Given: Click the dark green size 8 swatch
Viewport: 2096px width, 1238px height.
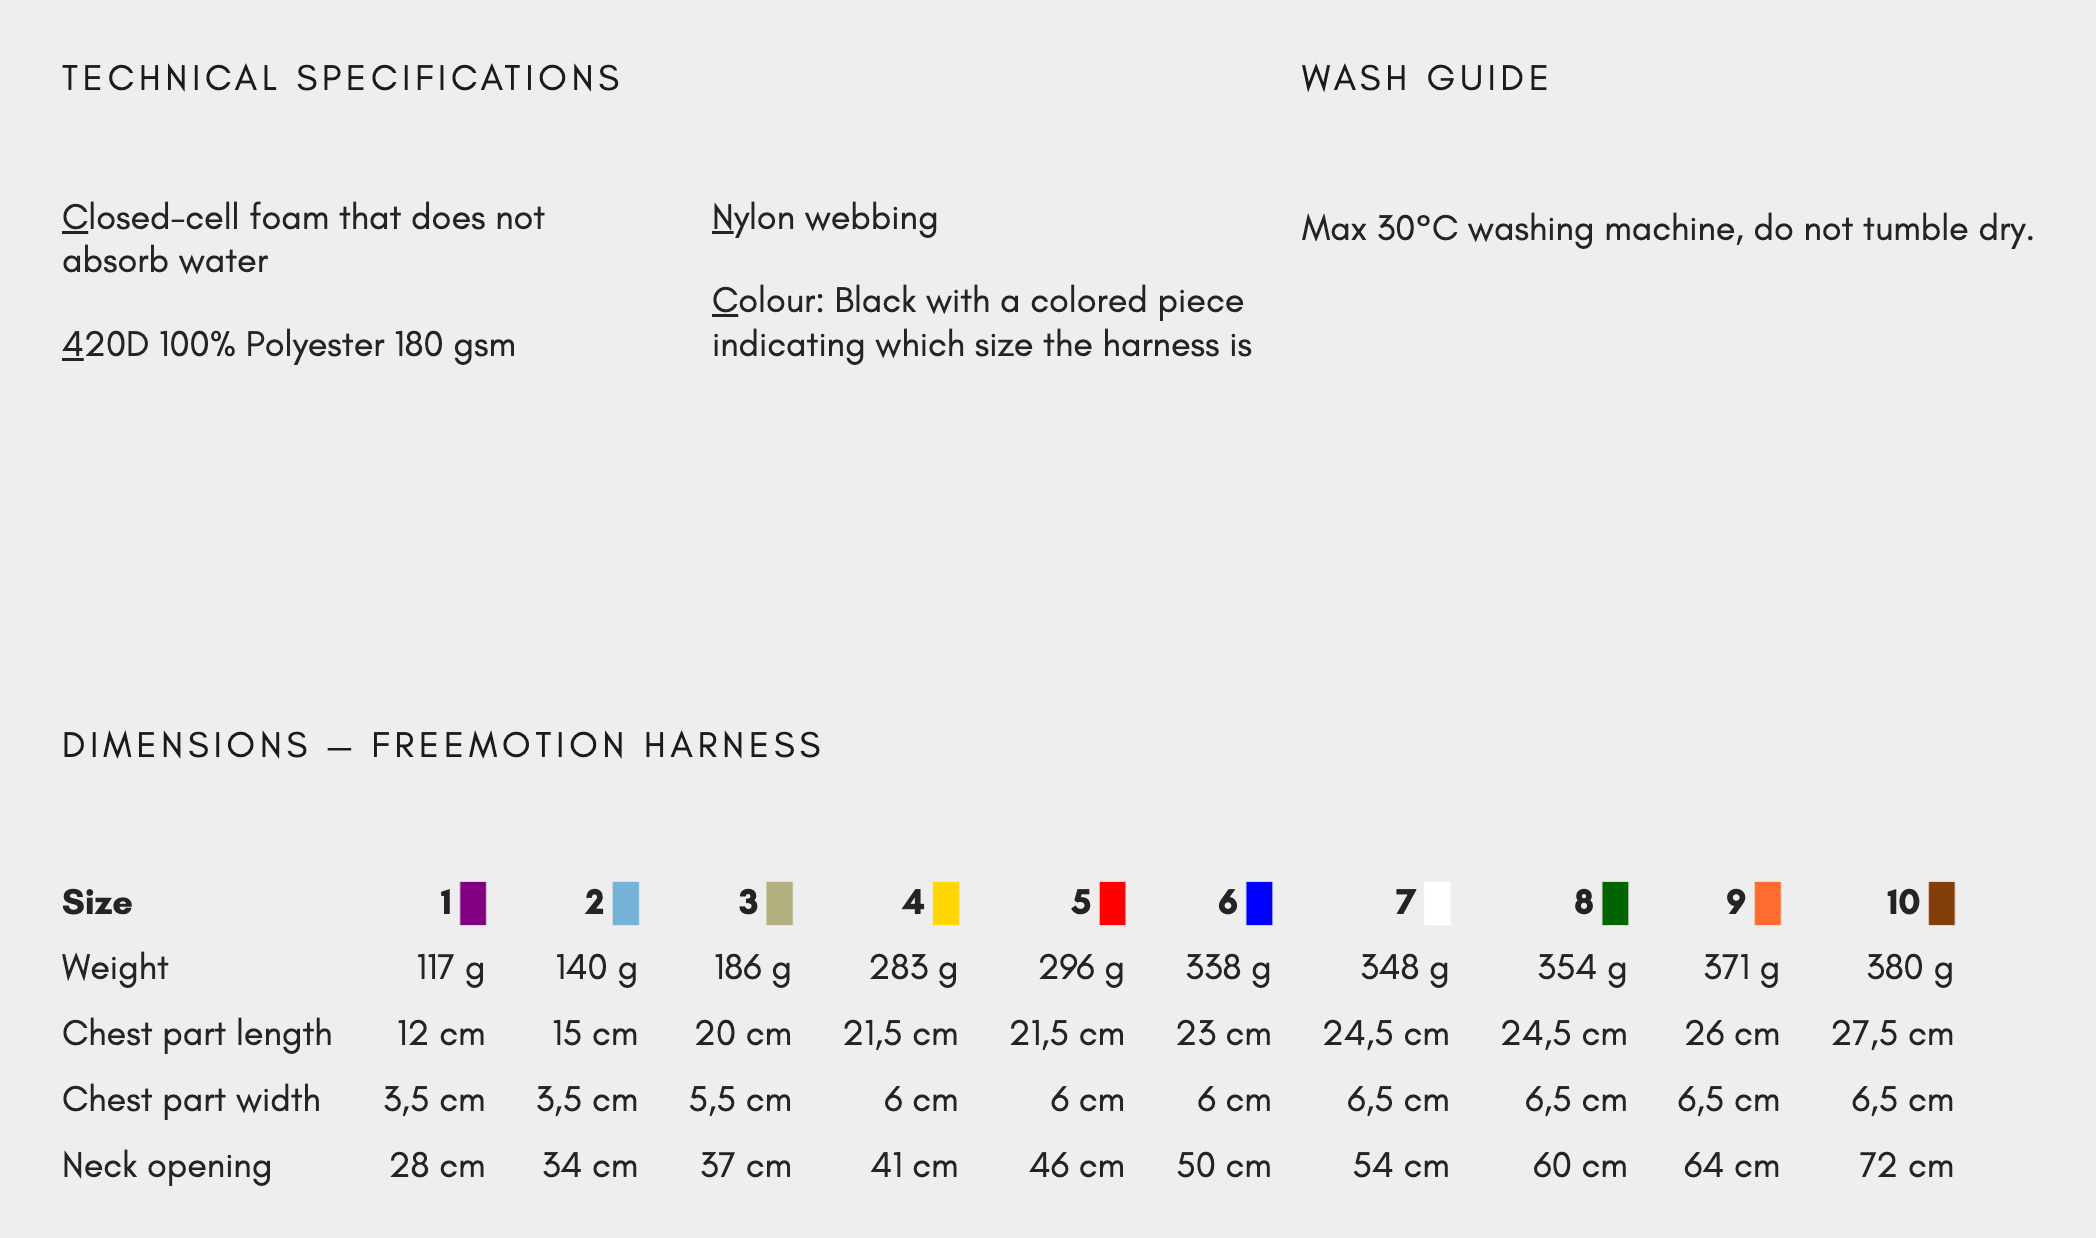Looking at the screenshot, I should [x=1615, y=903].
